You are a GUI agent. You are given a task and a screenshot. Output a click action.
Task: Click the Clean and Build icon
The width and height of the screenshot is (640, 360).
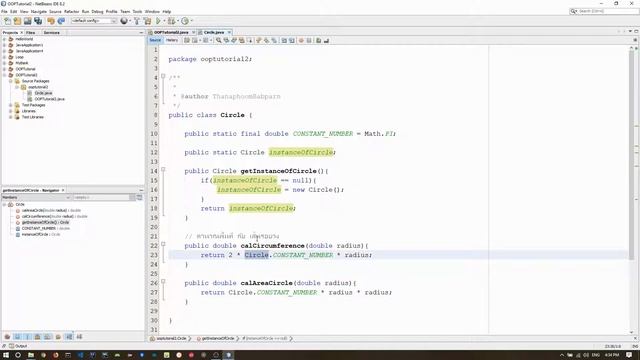pos(147,21)
